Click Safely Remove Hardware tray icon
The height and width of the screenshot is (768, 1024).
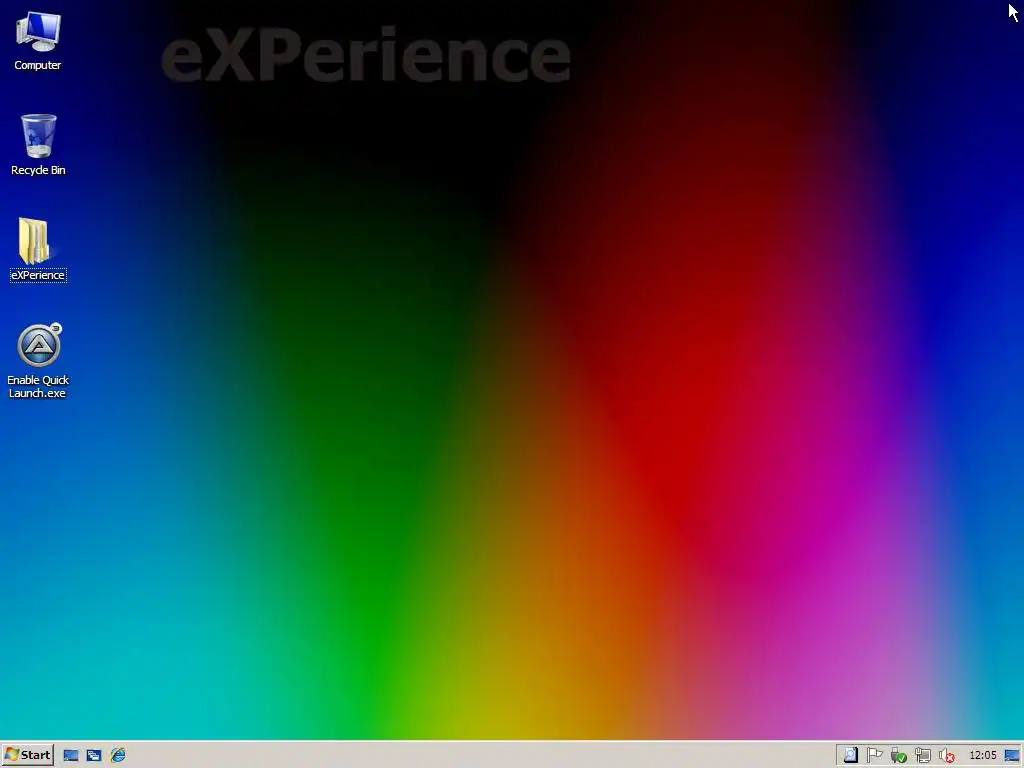(899, 756)
